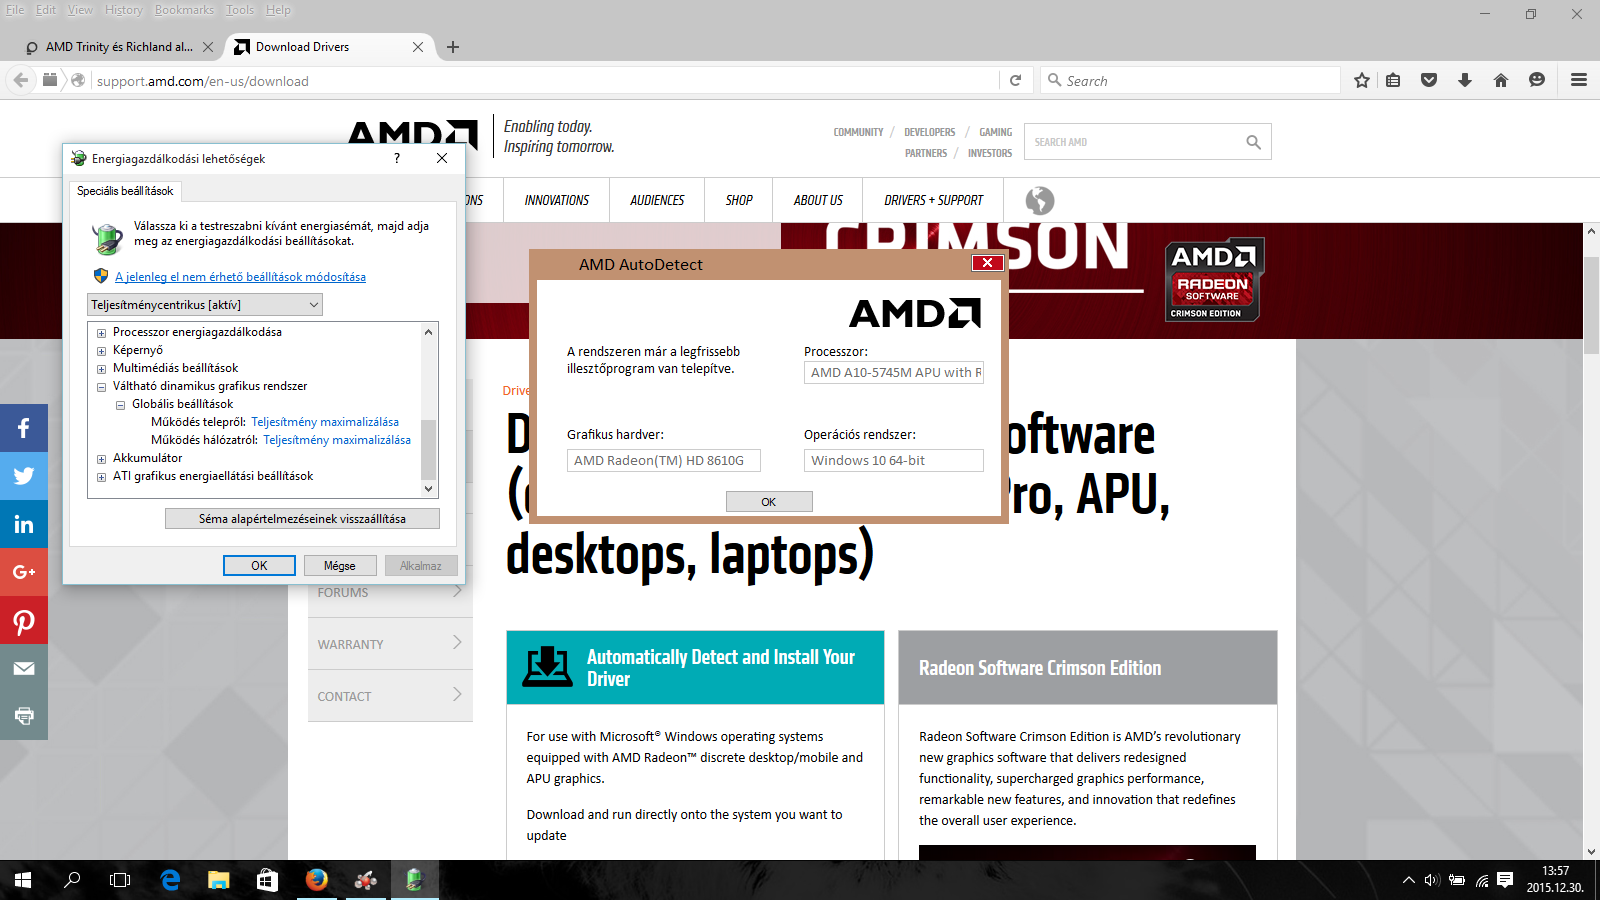Open File Explorer from taskbar

click(218, 880)
